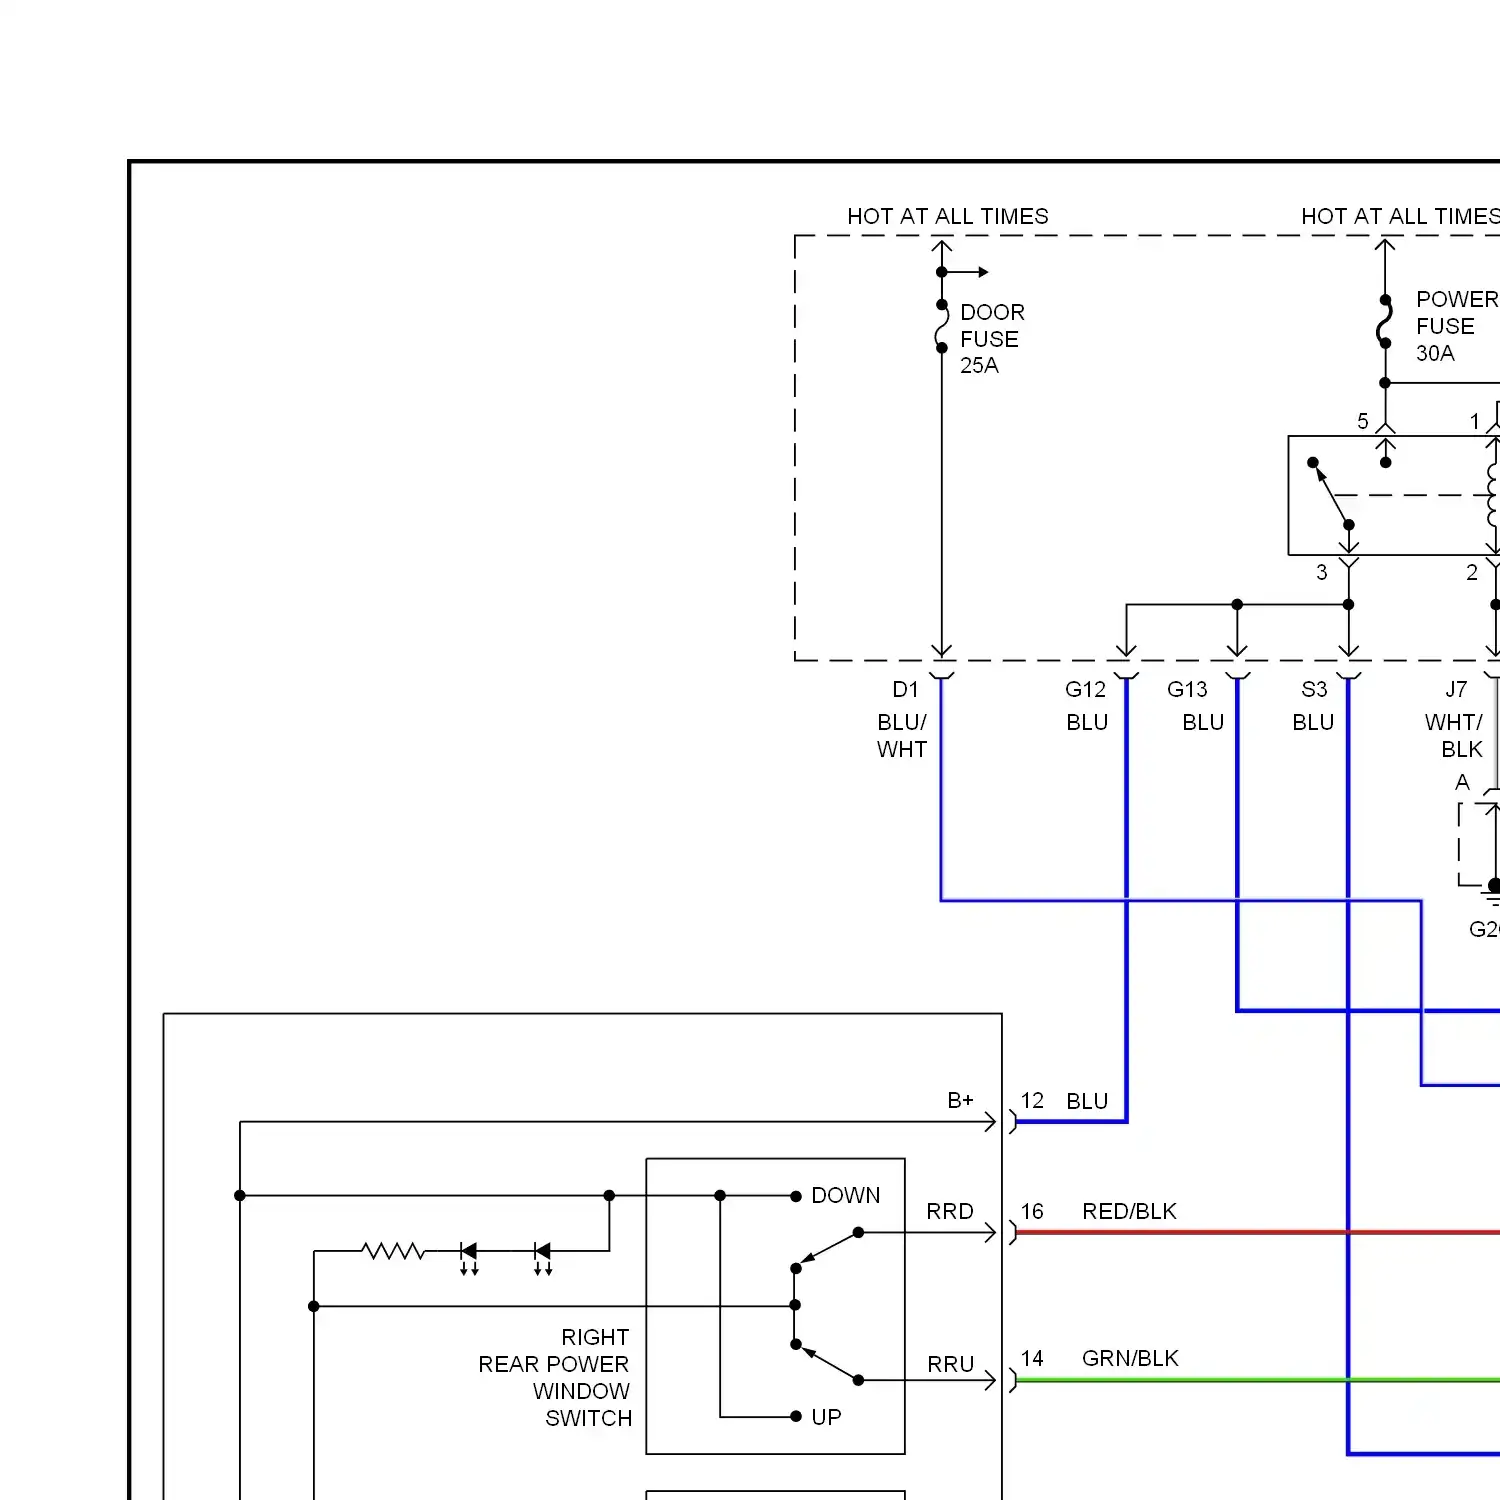Click the RRU terminal label
The width and height of the screenshot is (1500, 1500).
[x=950, y=1365]
